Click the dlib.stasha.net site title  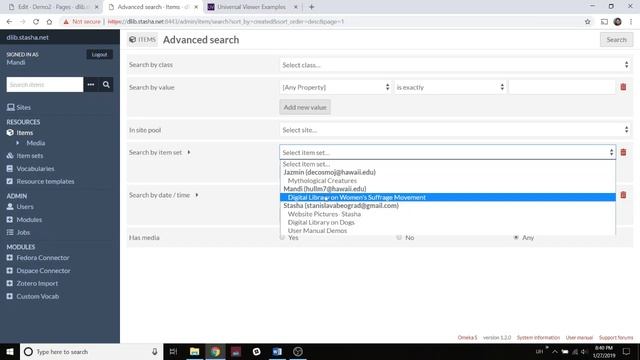tap(27, 37)
